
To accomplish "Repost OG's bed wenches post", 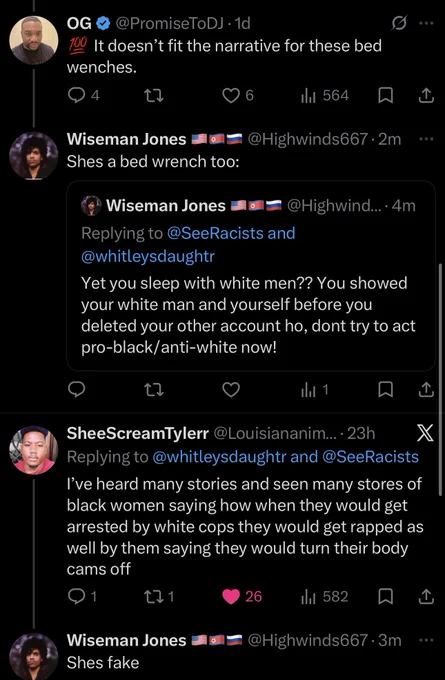I will click(154, 95).
